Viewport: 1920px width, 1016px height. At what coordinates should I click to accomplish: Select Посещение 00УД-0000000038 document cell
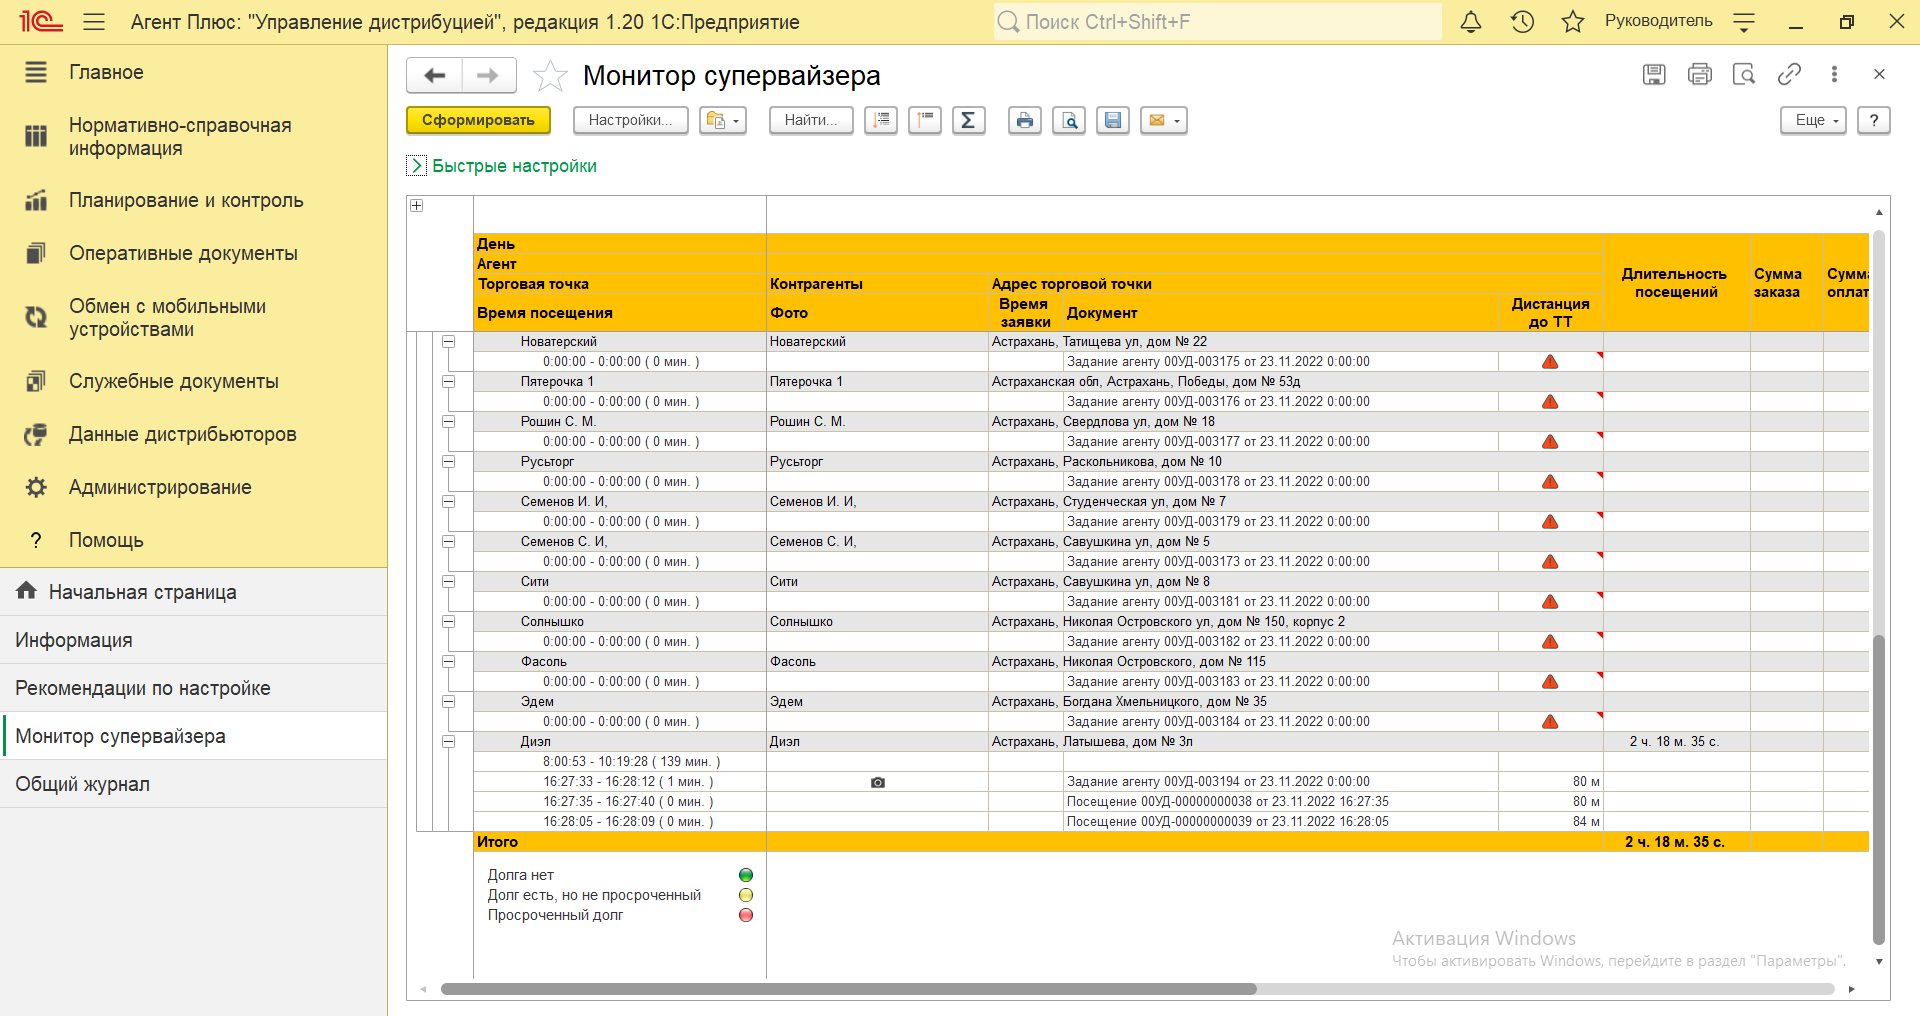click(1280, 802)
